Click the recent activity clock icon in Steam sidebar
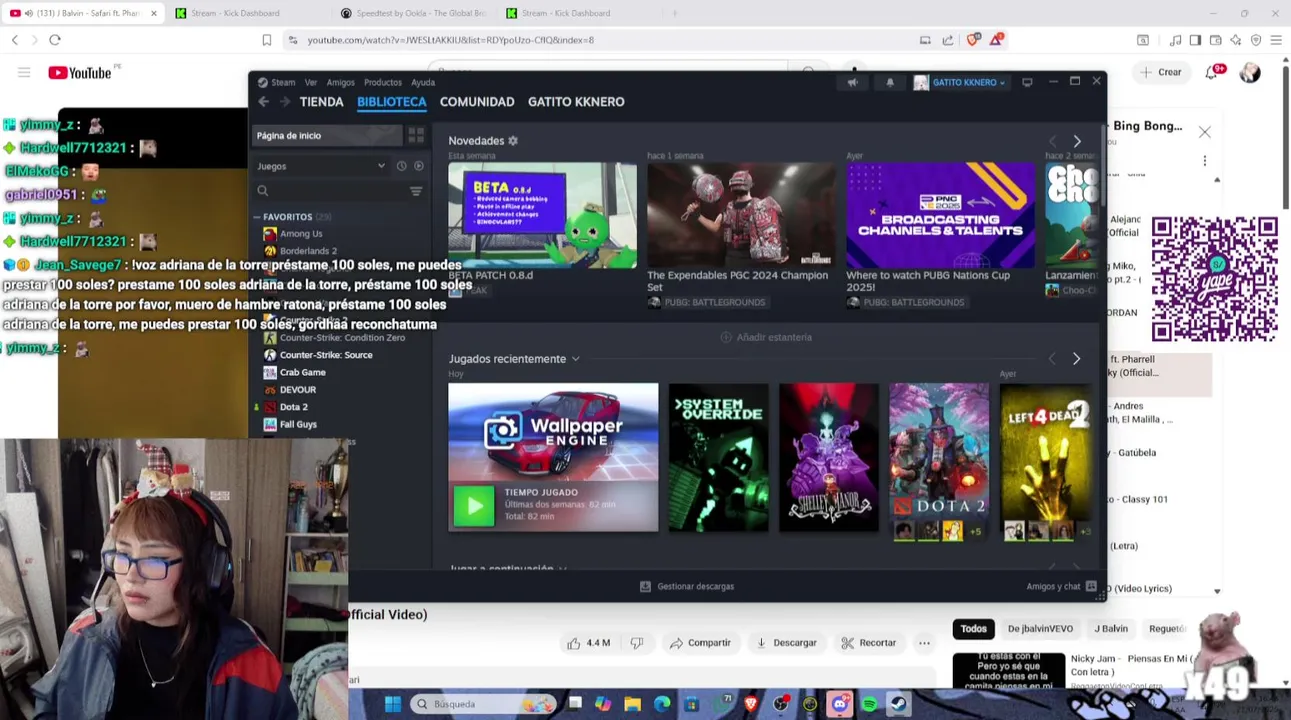The image size is (1291, 720). click(x=401, y=166)
